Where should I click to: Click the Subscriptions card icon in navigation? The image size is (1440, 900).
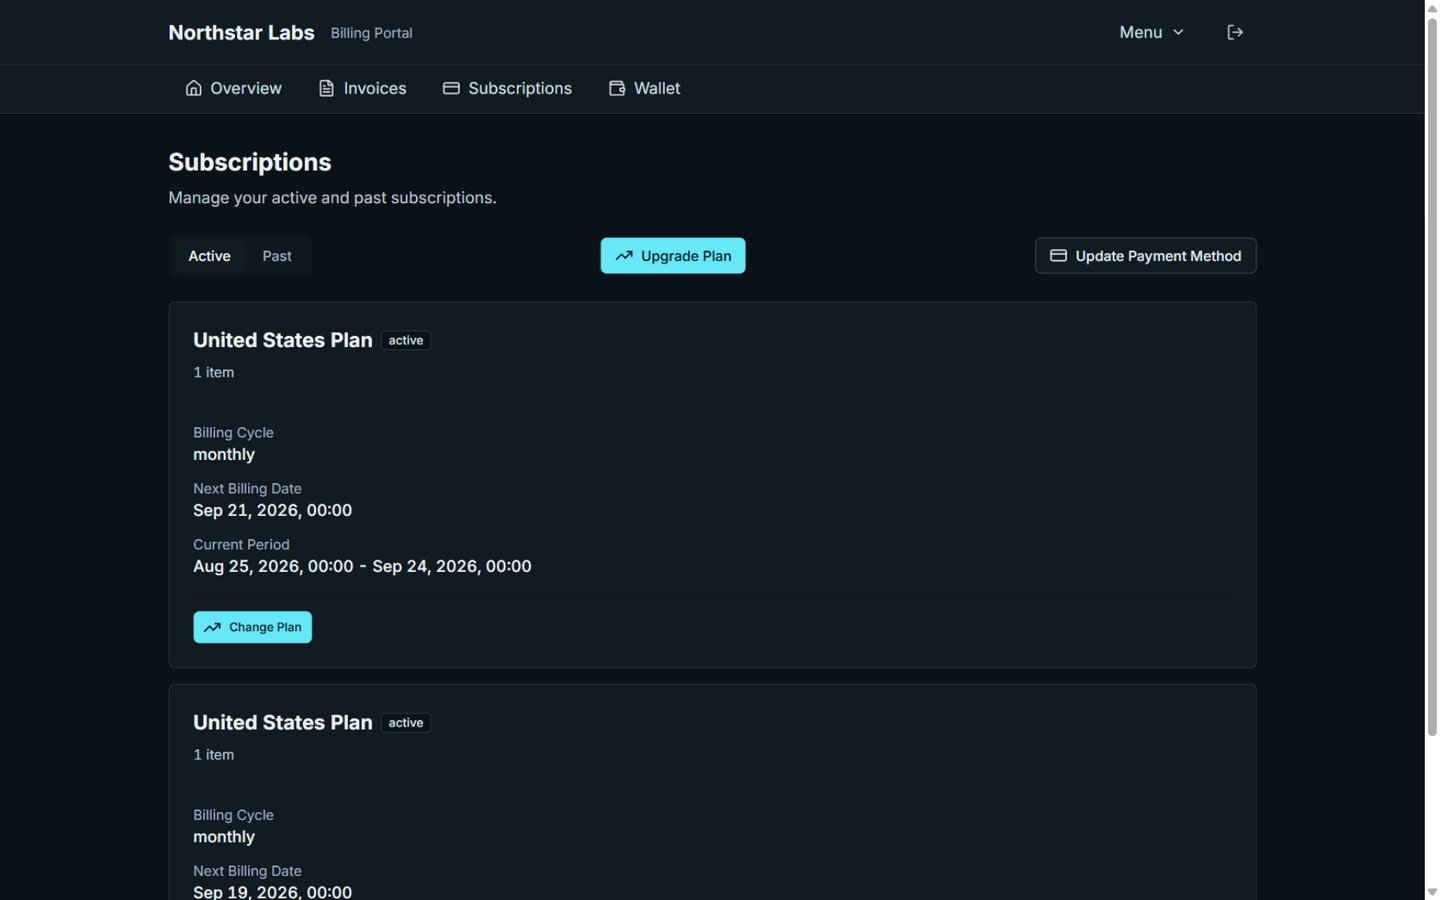[451, 88]
